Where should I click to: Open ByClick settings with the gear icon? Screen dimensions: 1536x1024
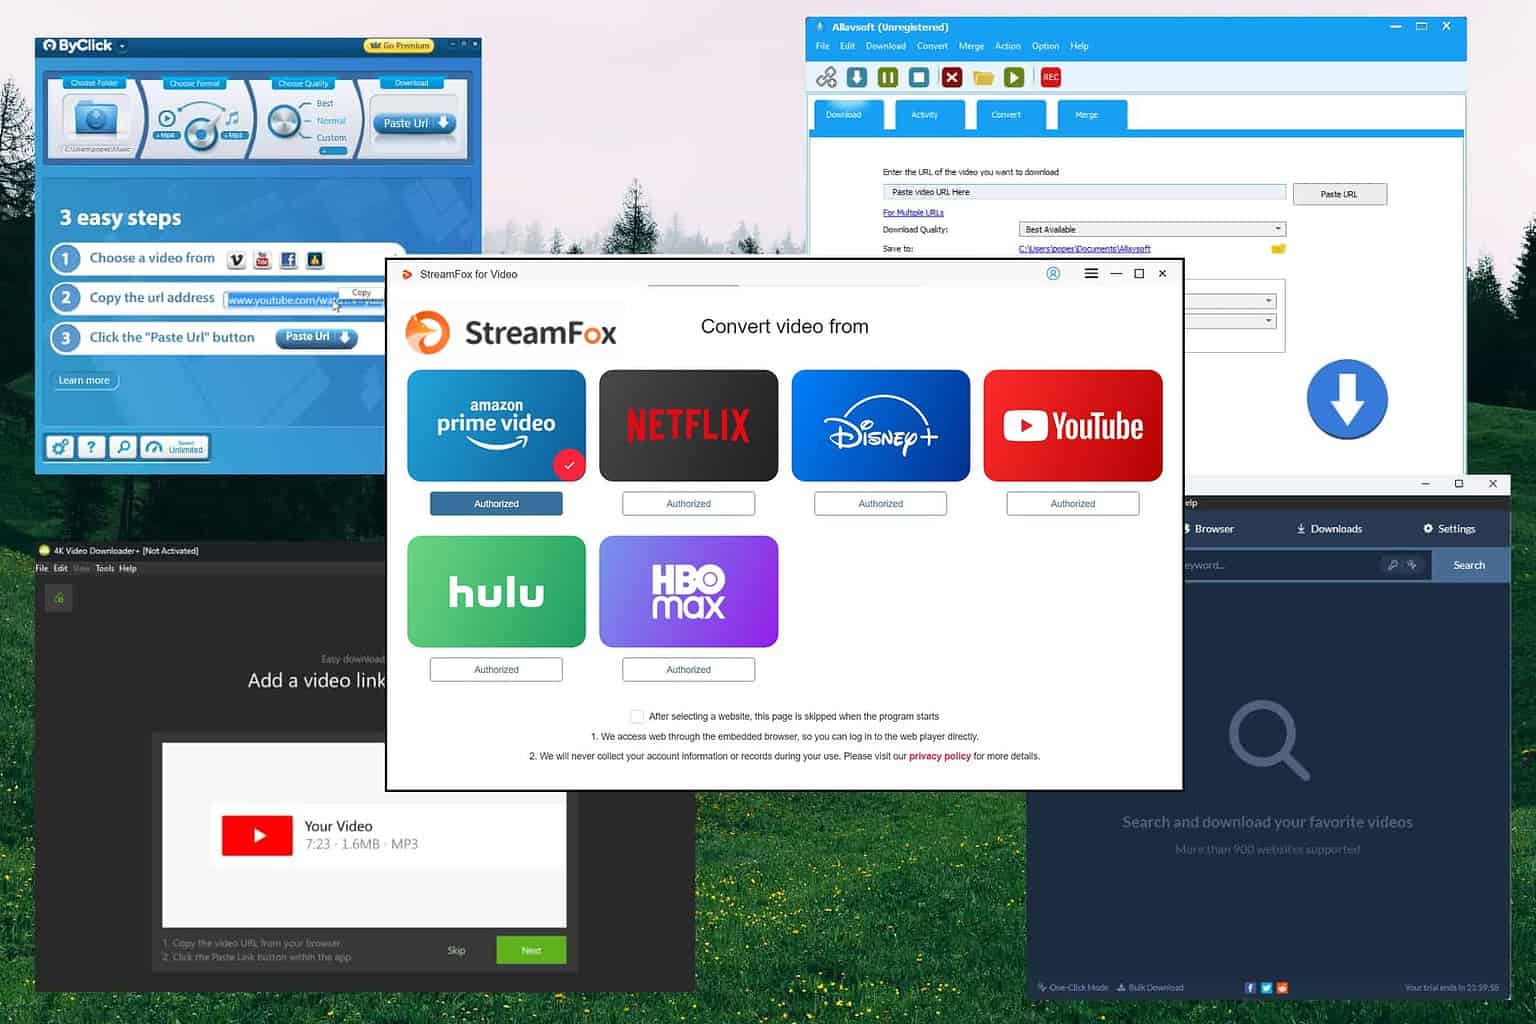(60, 447)
